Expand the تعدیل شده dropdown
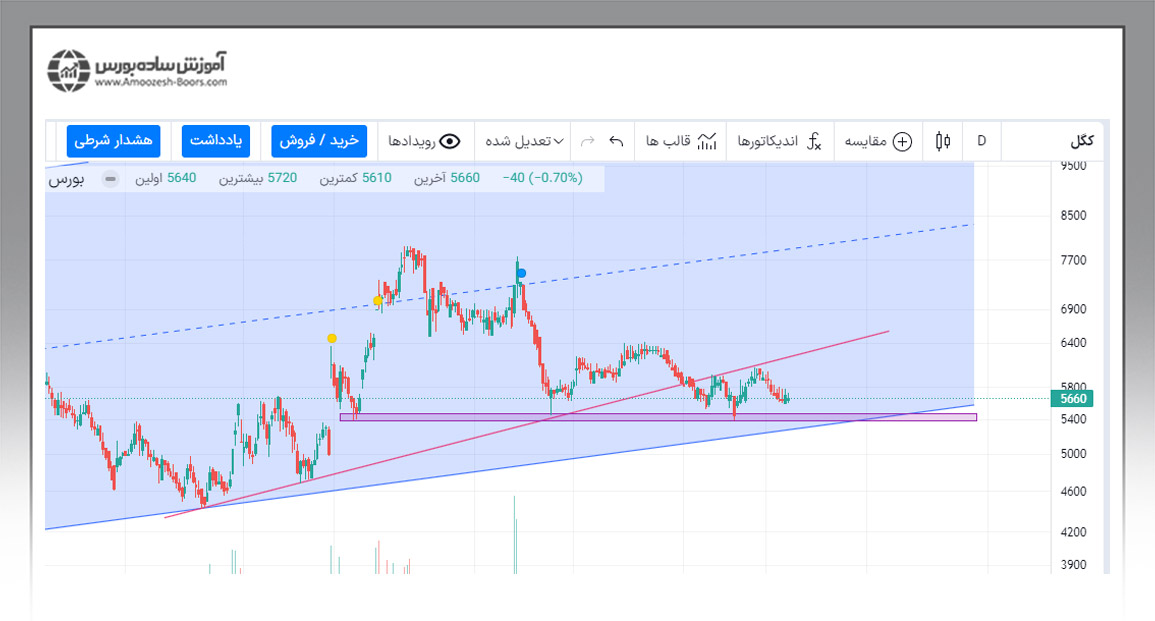 tap(524, 141)
